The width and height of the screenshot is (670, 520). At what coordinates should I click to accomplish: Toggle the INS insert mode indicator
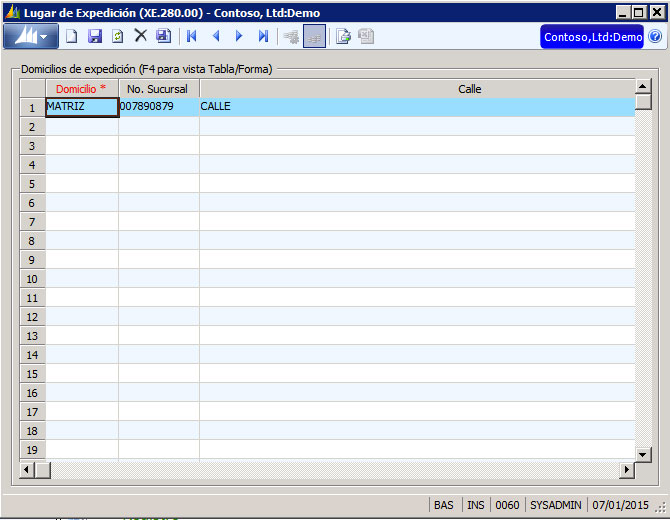(476, 505)
